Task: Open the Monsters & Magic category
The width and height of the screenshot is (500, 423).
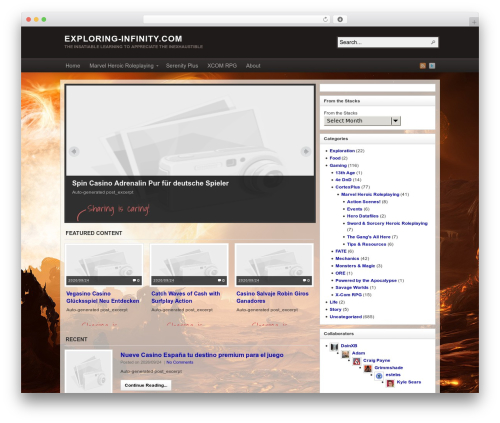Action: pos(355,266)
